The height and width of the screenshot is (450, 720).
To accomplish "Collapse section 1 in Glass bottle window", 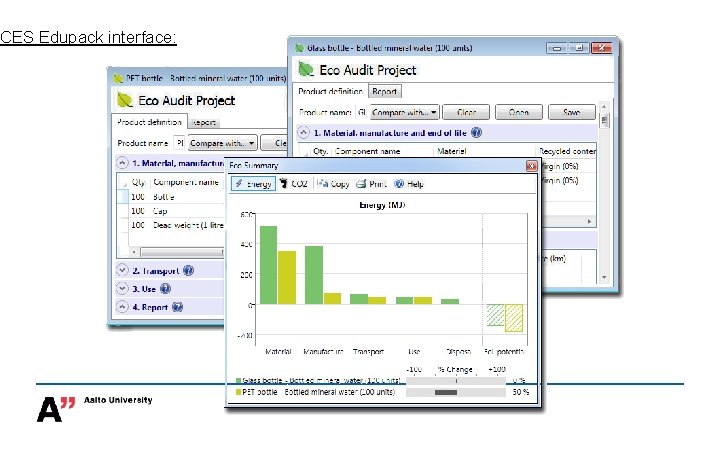I will [x=304, y=133].
